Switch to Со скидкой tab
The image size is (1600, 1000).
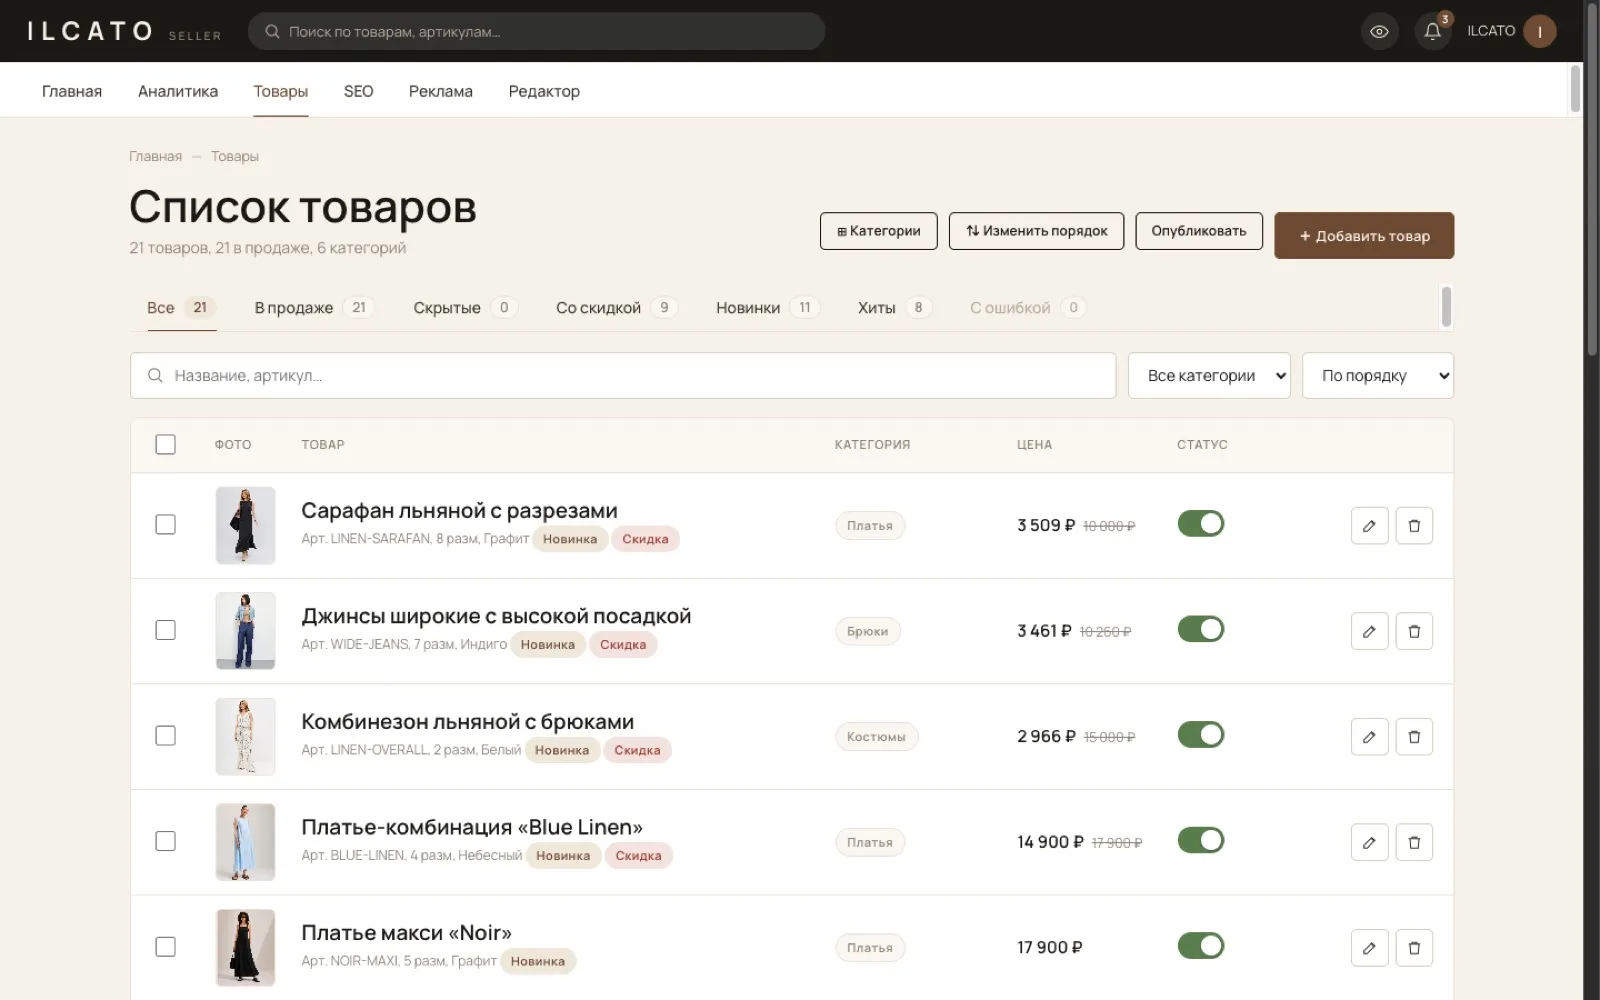pos(616,308)
